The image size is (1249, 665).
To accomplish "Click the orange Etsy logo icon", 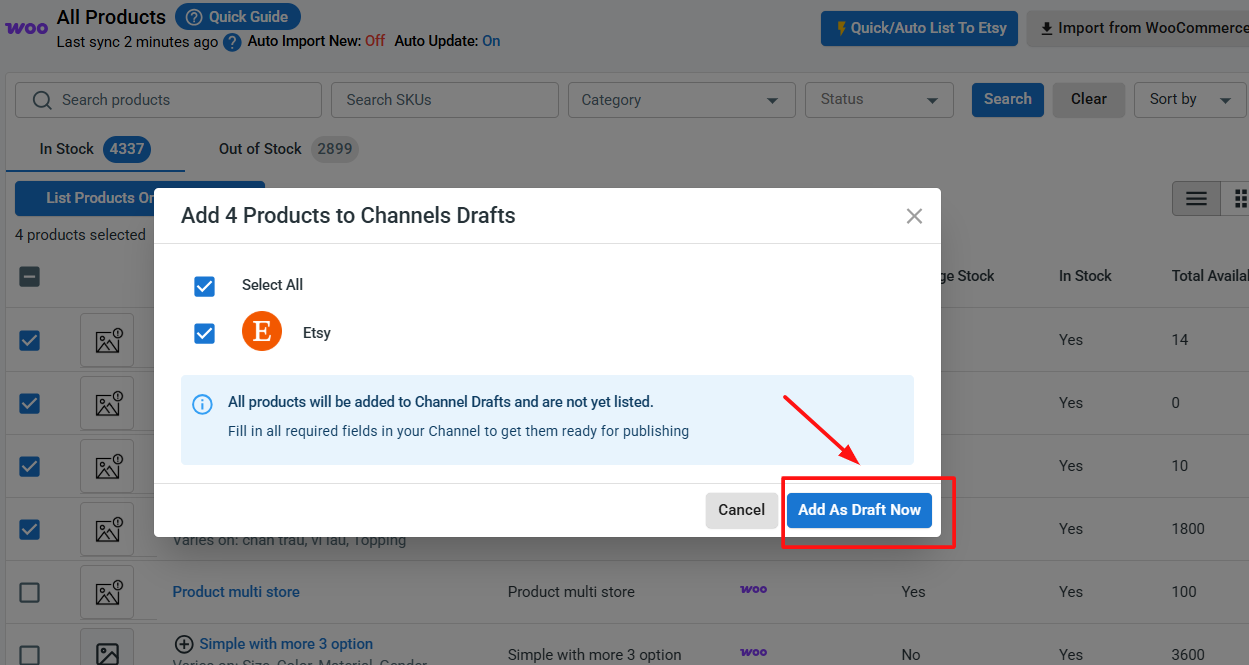I will [x=262, y=331].
